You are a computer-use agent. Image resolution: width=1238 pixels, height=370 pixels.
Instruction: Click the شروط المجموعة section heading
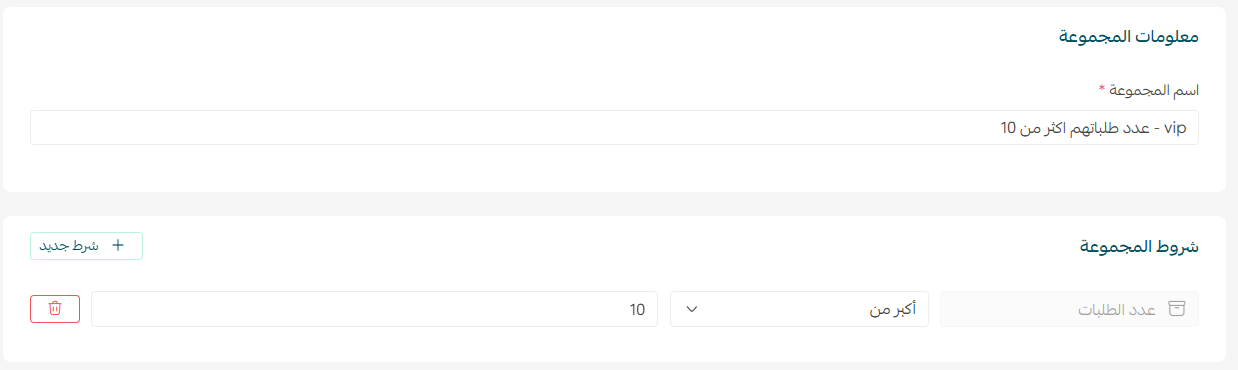tap(1139, 246)
